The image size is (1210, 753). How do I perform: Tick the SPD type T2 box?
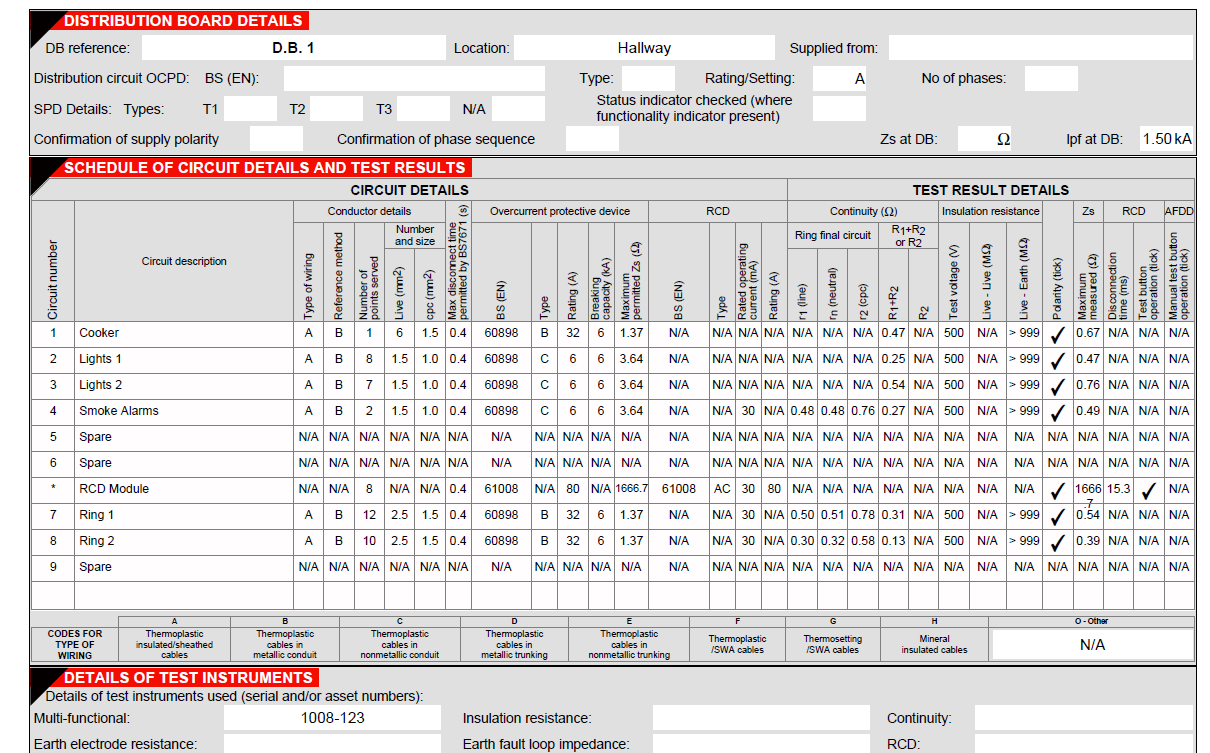[x=336, y=109]
